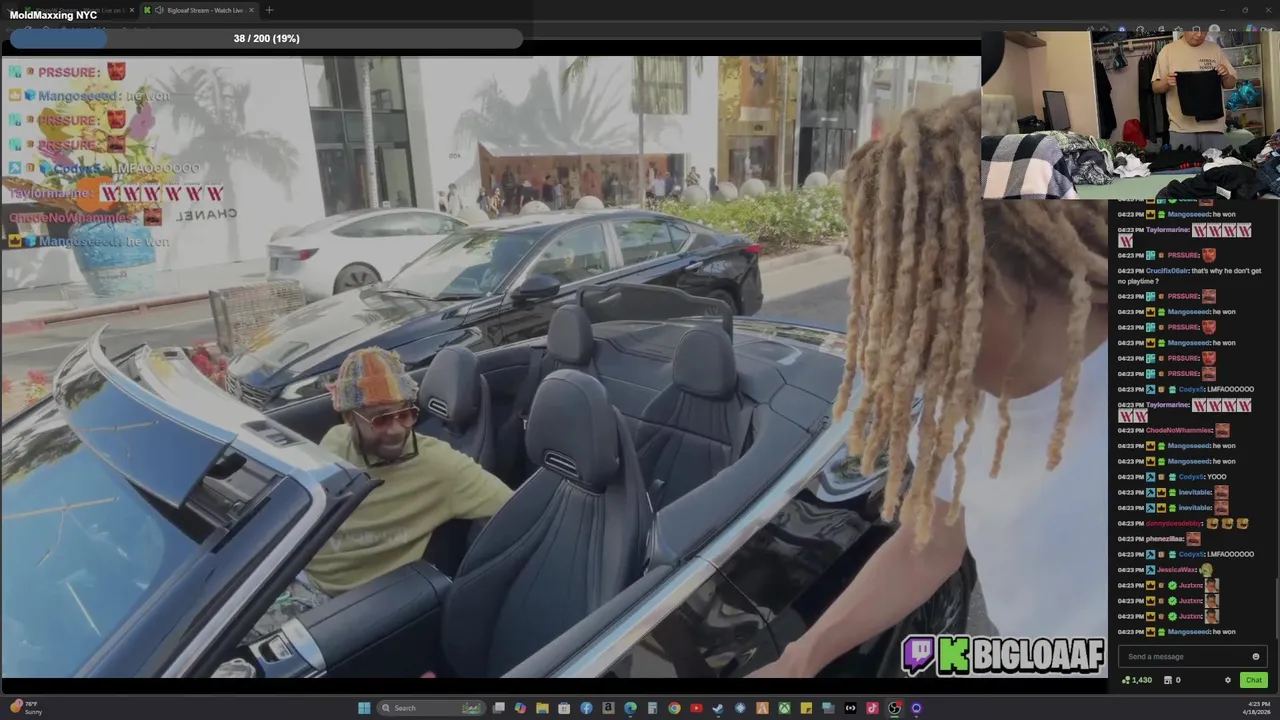Open Microsoft Edge from the taskbar
This screenshot has width=1280, height=720.
click(x=630, y=708)
